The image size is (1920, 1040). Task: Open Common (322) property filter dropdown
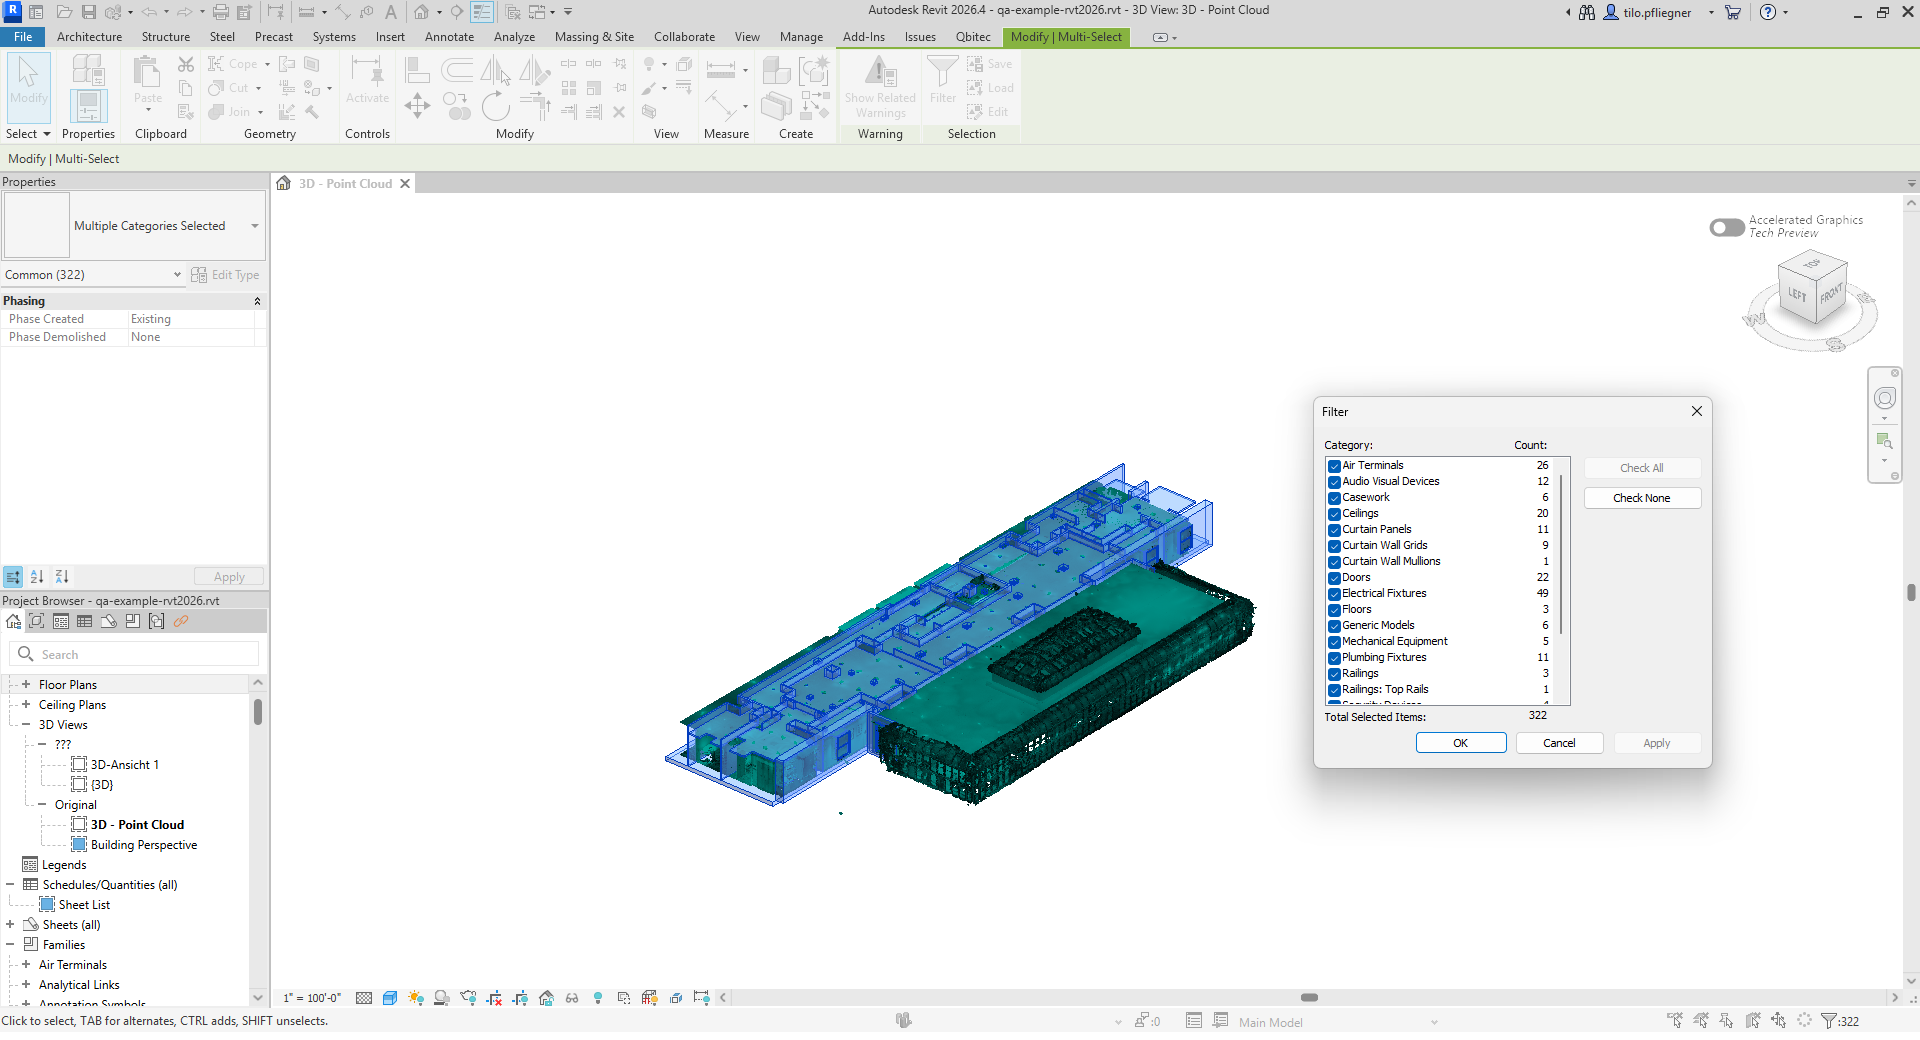click(94, 275)
